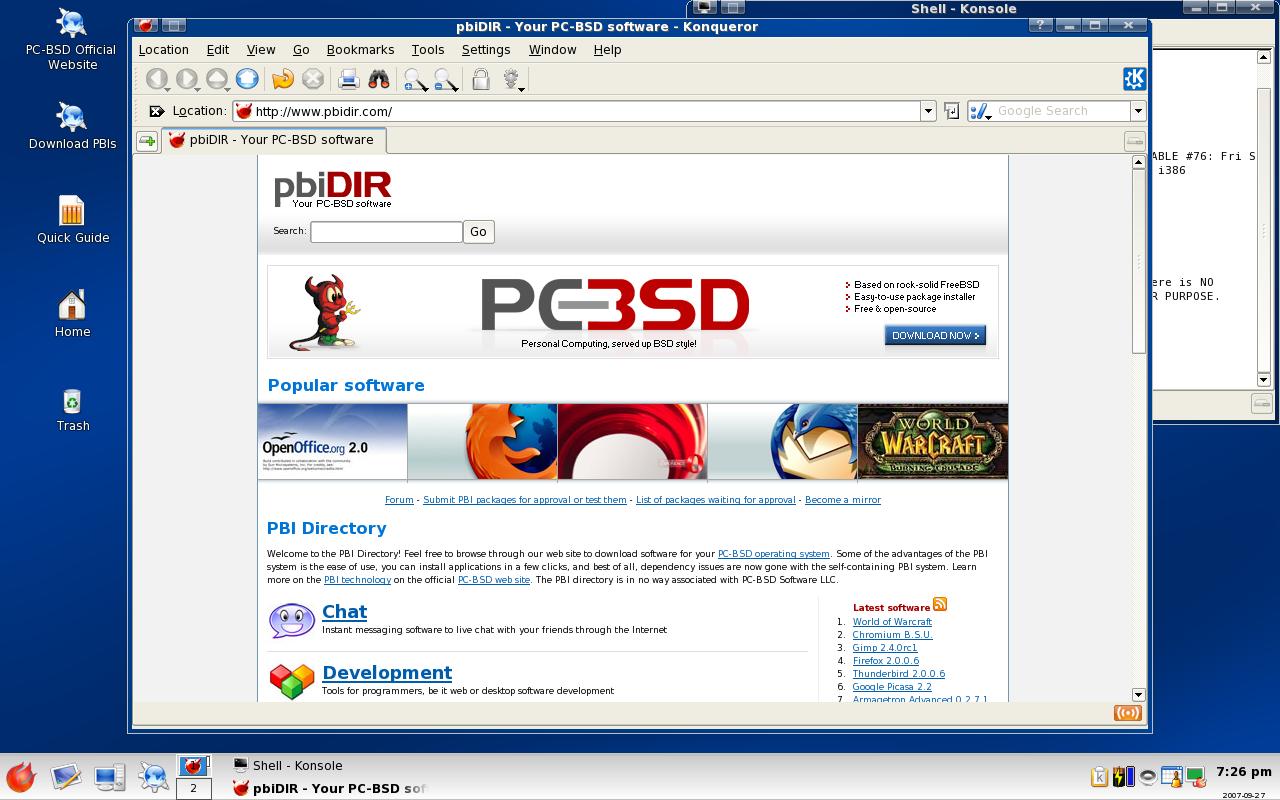Expand the Google Search history dropdown arrow
The image size is (1280, 800).
tap(1137, 111)
